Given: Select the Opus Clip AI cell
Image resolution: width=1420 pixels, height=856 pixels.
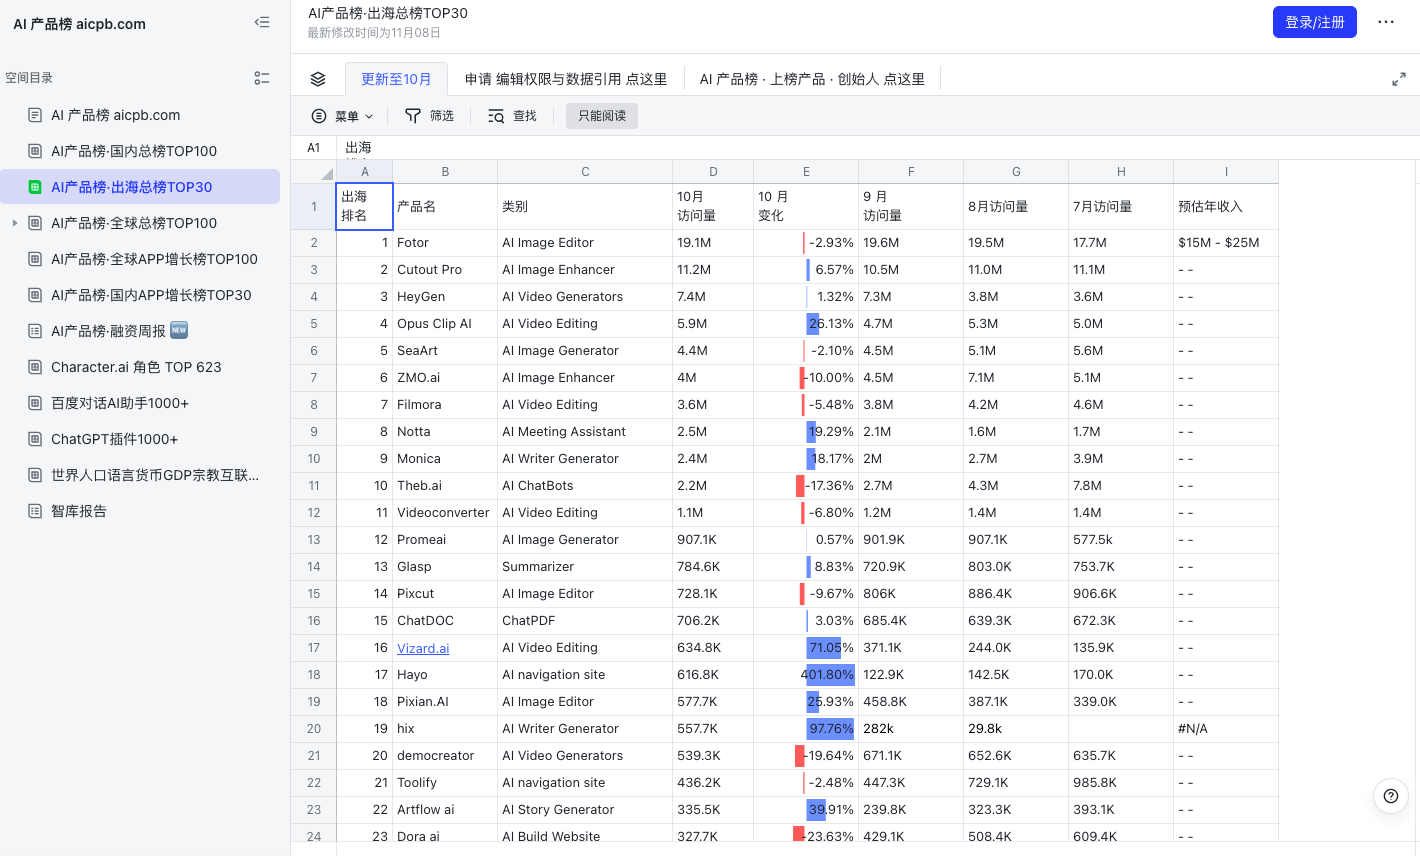Looking at the screenshot, I should pyautogui.click(x=445, y=324).
